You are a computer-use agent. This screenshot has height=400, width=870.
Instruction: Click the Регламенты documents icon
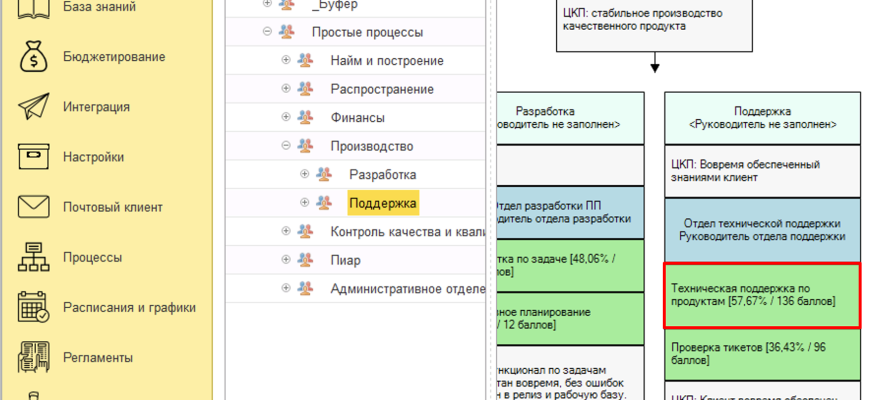pyautogui.click(x=34, y=357)
